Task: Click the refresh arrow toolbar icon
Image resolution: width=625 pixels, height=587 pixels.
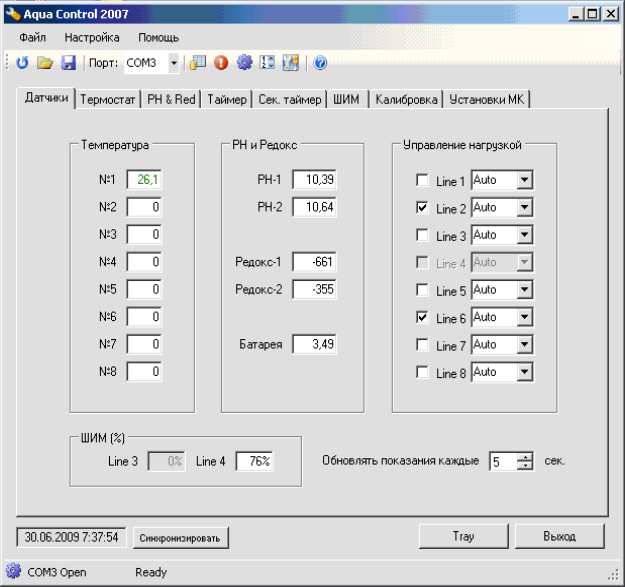Action: coord(22,63)
